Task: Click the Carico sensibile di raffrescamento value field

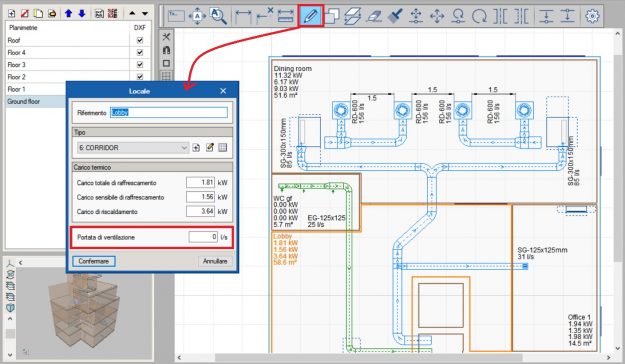Action: [x=200, y=197]
